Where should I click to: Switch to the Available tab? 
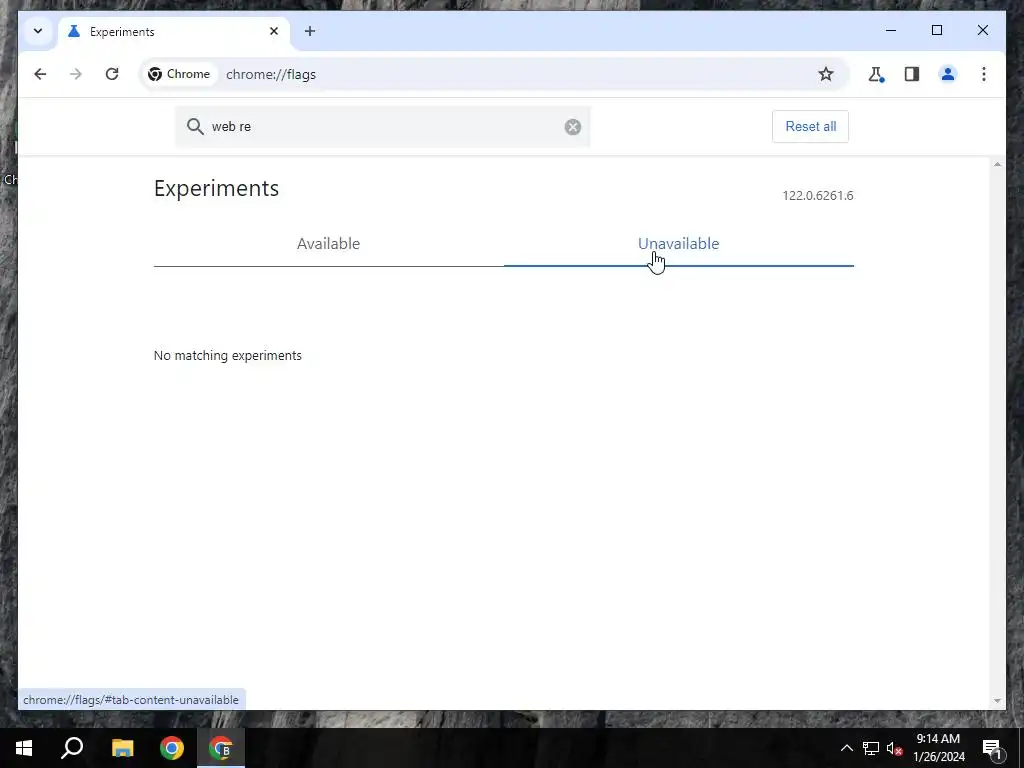328,244
